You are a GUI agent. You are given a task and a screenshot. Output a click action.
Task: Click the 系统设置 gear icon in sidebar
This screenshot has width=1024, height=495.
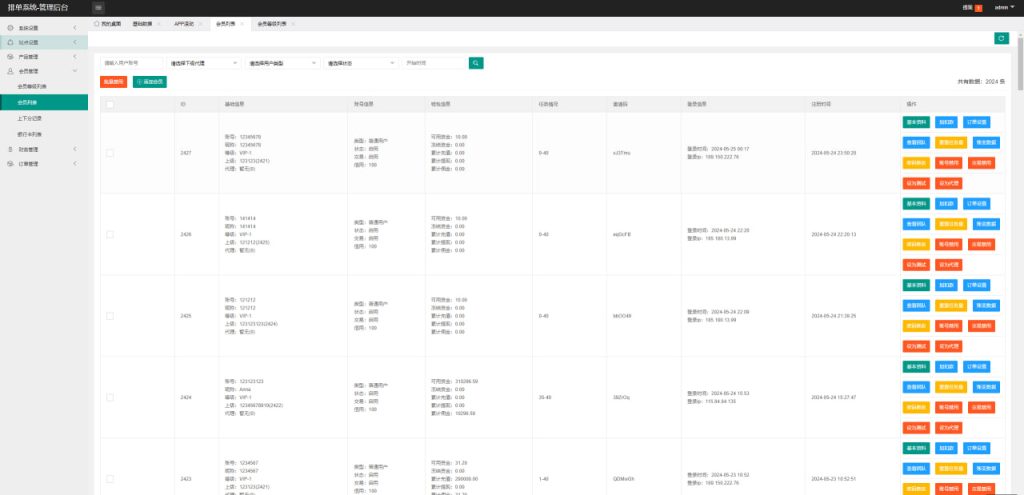[10, 28]
